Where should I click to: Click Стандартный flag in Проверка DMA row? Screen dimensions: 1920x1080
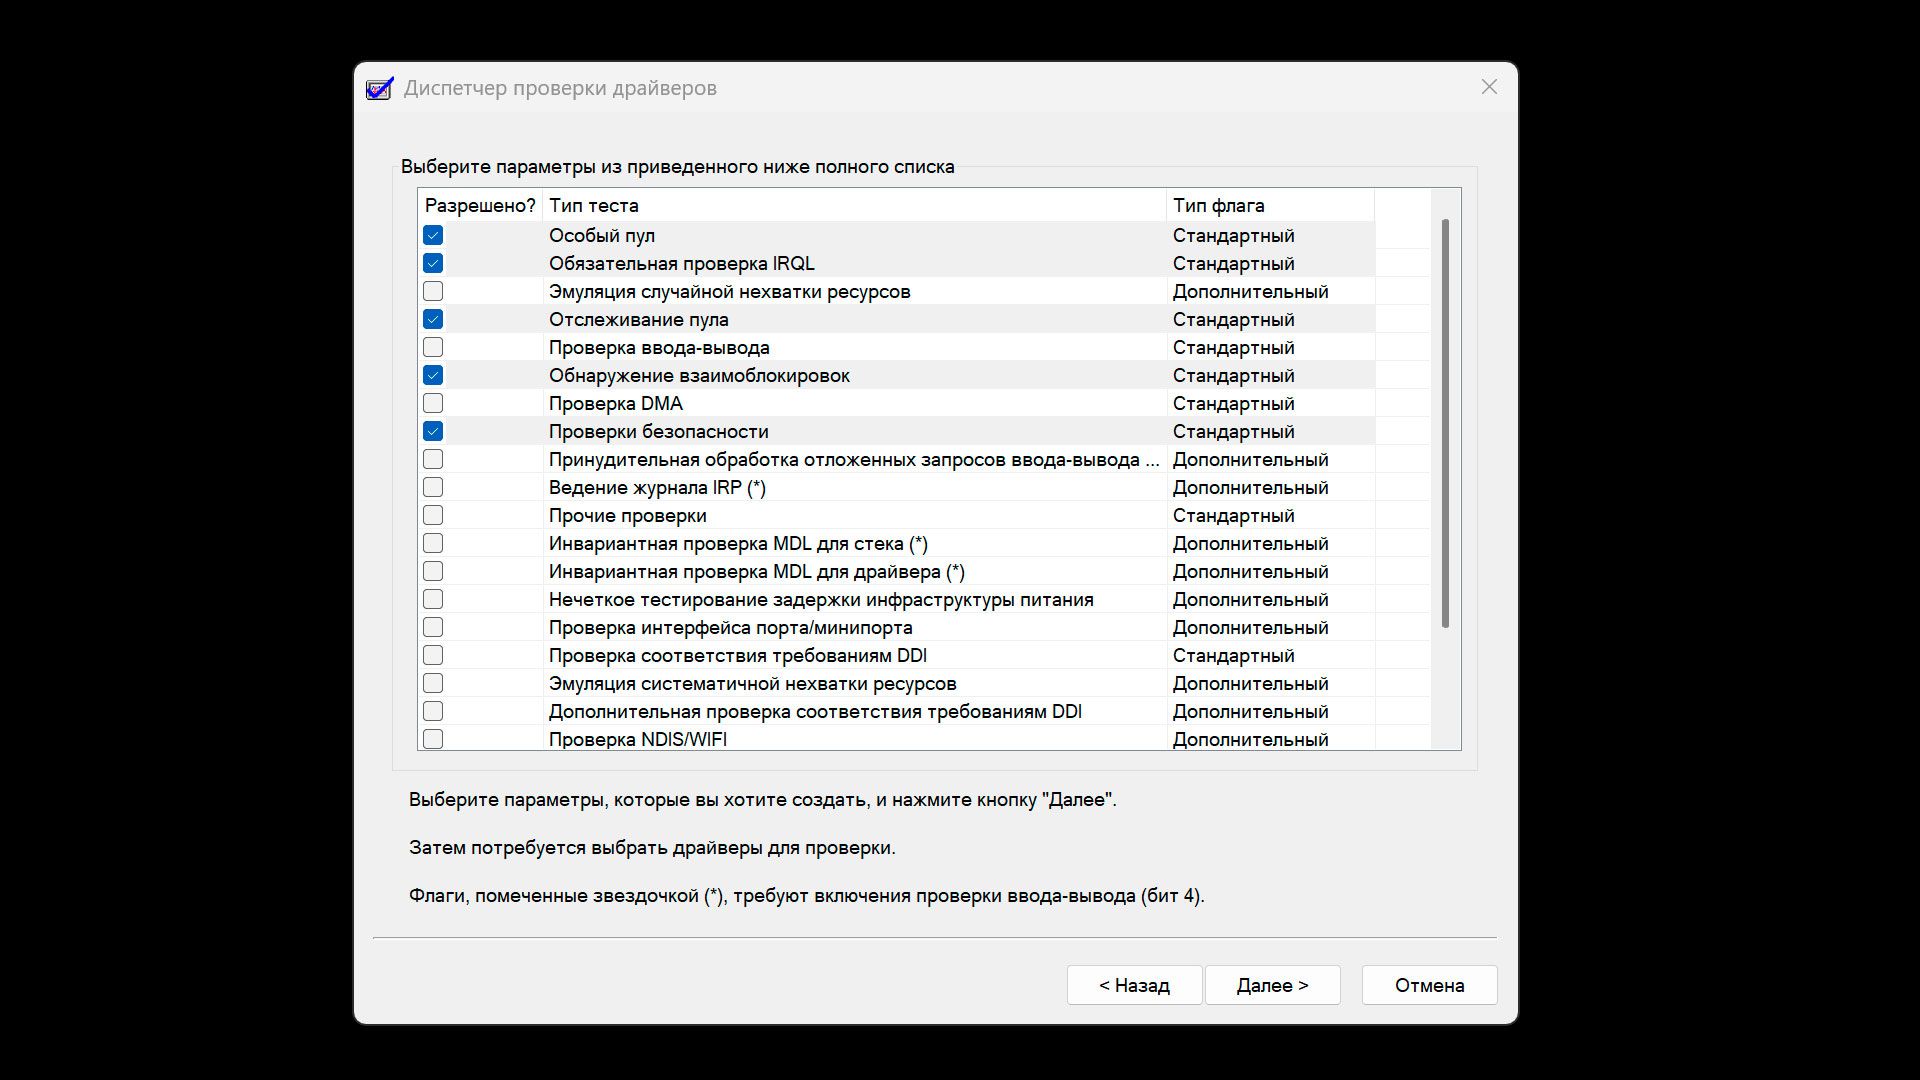pyautogui.click(x=1233, y=403)
